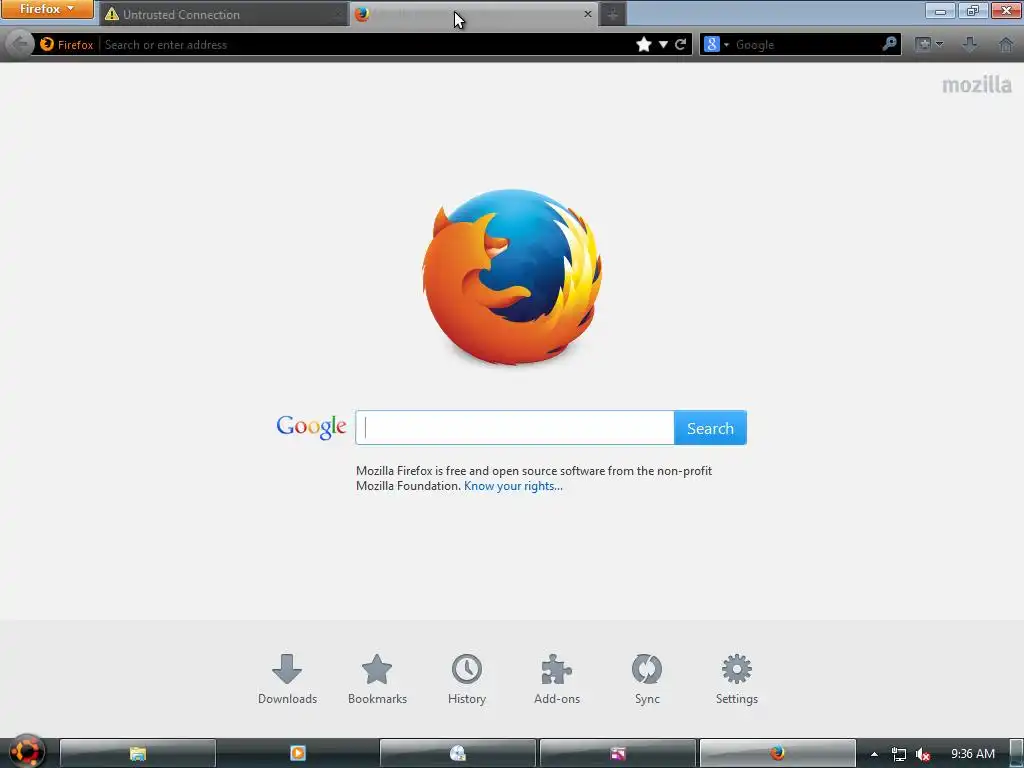
Task: Open the Google search engine selector
Action: point(716,44)
